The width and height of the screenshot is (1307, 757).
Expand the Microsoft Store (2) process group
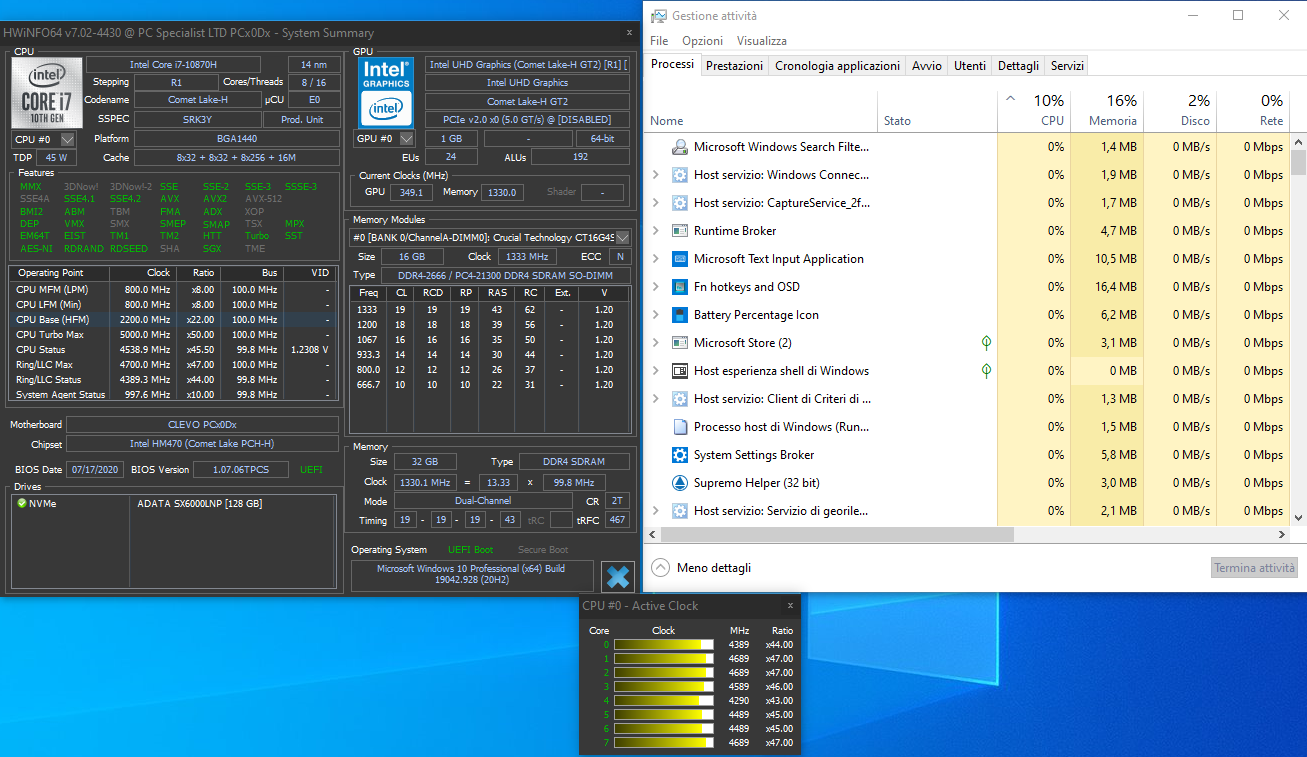(x=656, y=343)
